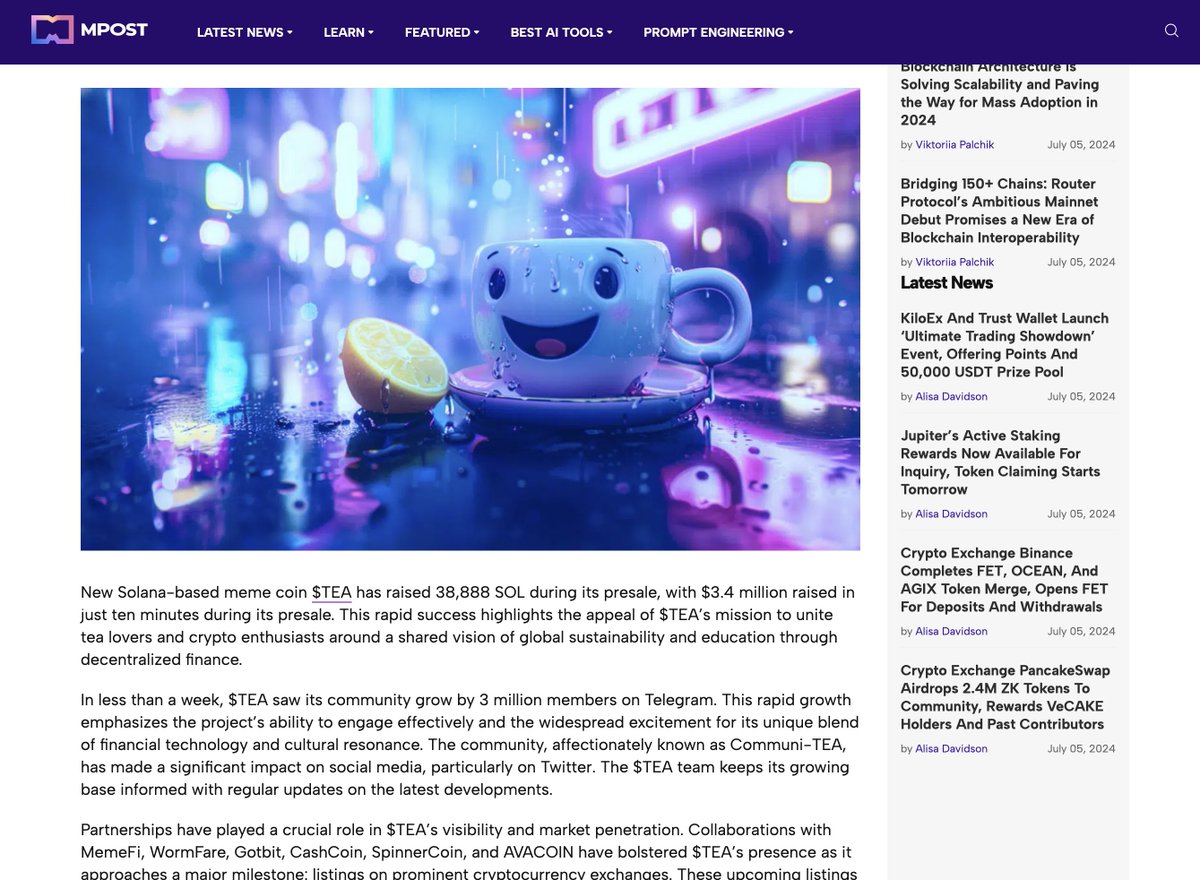Open the Binance FET token merge article

1004,580
